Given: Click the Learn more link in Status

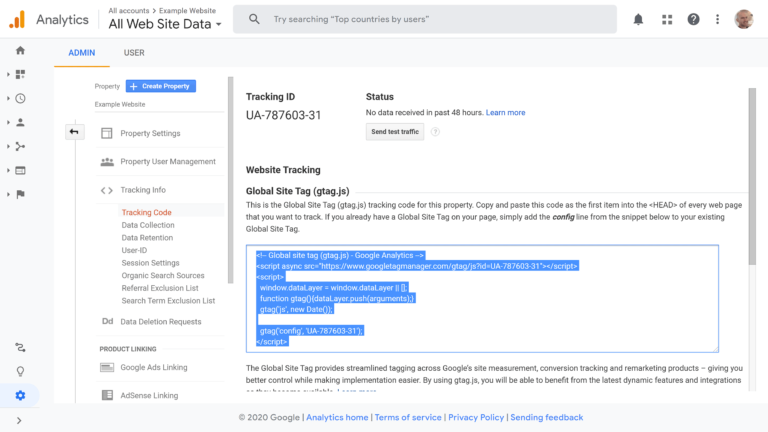Looking at the screenshot, I should (505, 113).
